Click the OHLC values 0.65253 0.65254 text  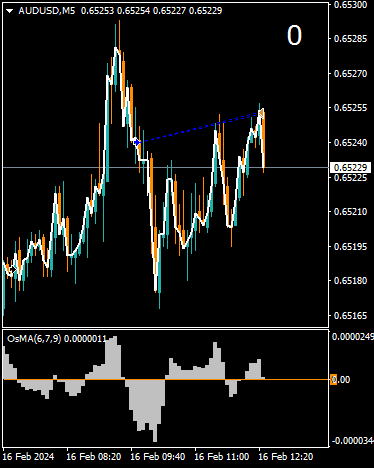[116, 11]
